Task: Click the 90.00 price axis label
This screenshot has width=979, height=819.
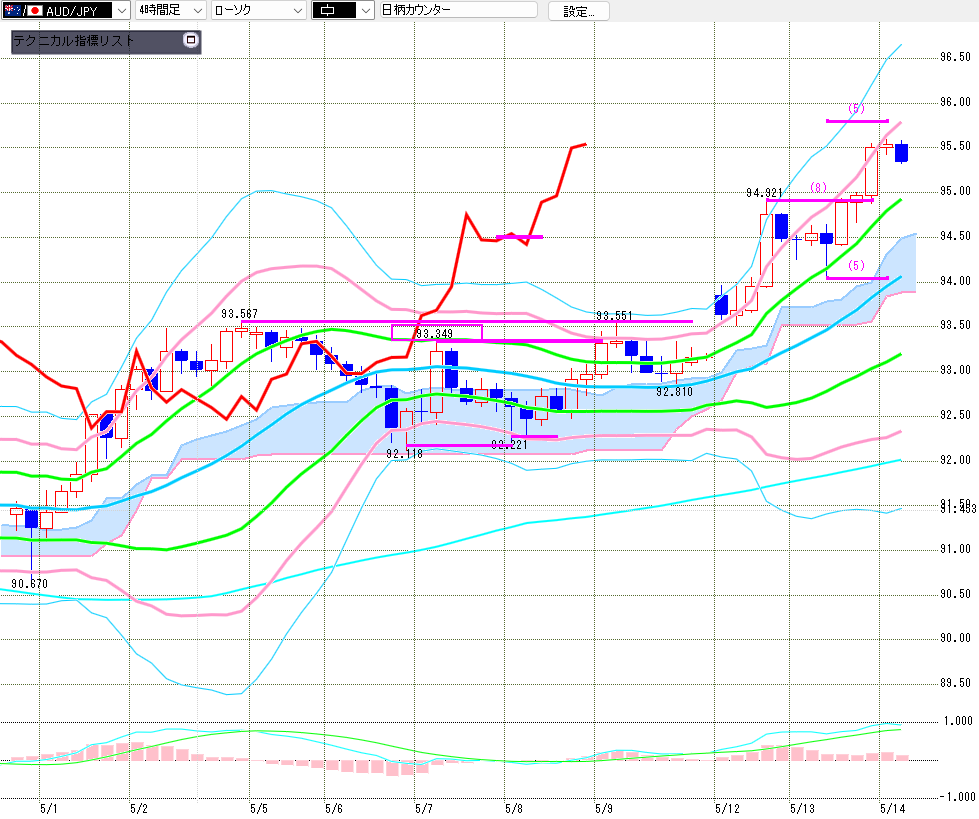Action: (955, 638)
